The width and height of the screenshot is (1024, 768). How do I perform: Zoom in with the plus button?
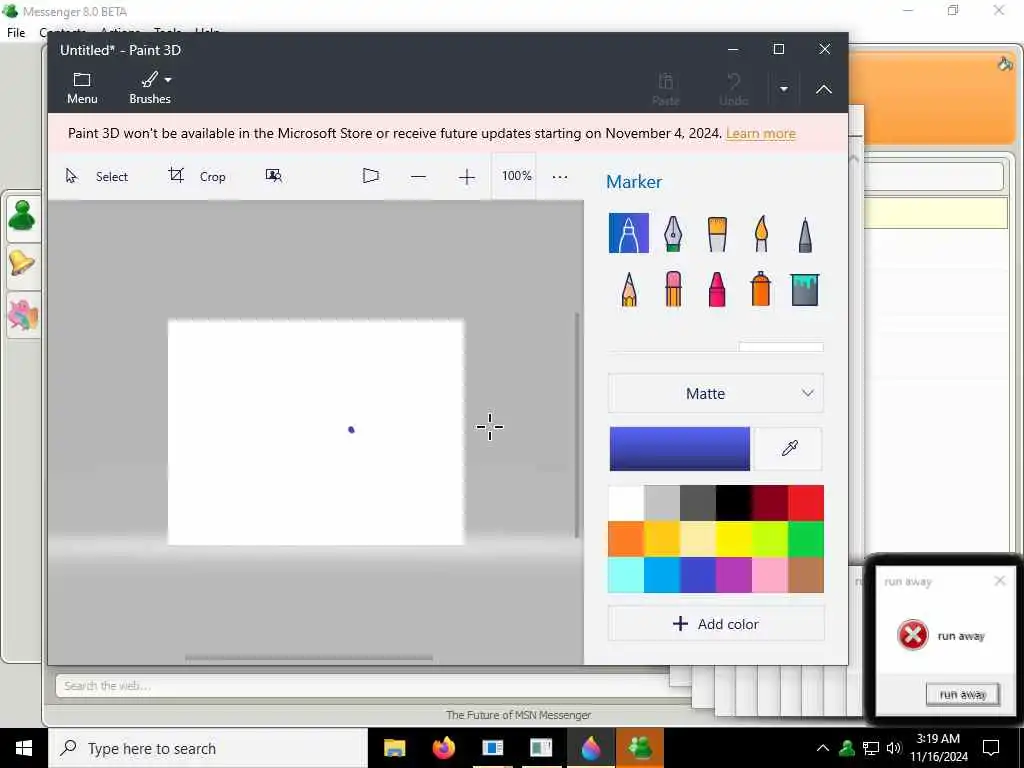pyautogui.click(x=466, y=176)
